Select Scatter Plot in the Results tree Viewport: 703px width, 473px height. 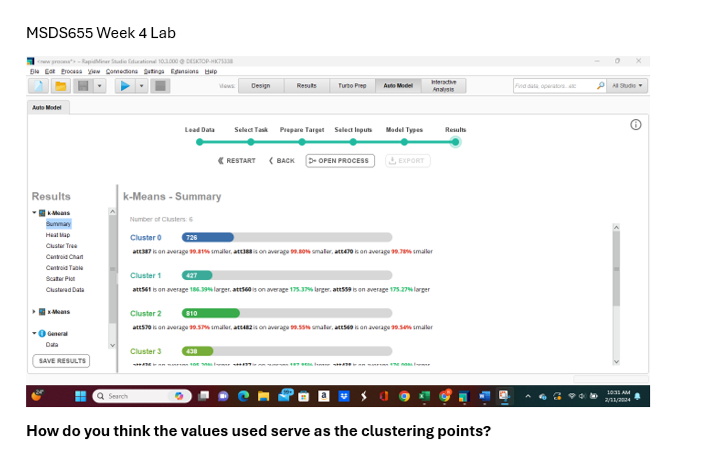coord(61,279)
